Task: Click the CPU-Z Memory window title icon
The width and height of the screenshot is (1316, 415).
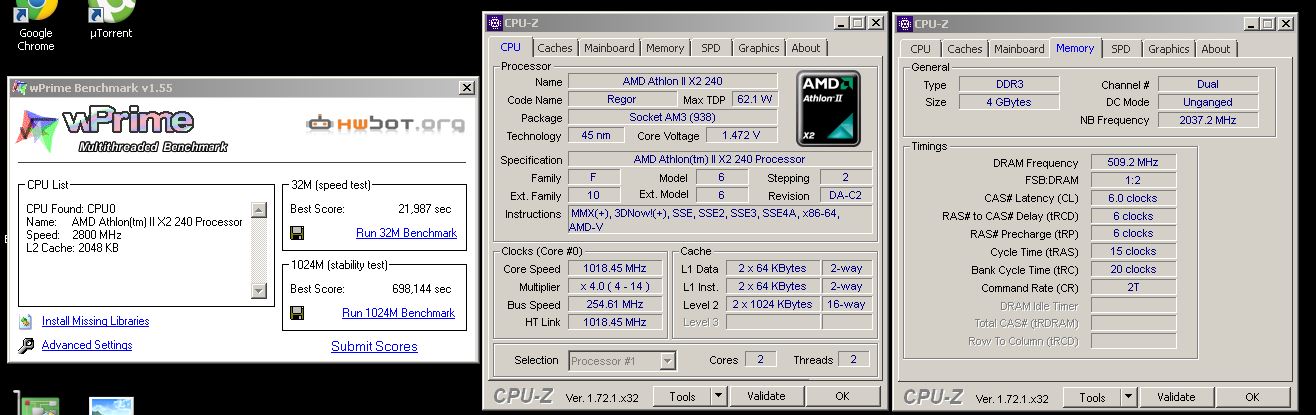Action: pyautogui.click(x=904, y=23)
